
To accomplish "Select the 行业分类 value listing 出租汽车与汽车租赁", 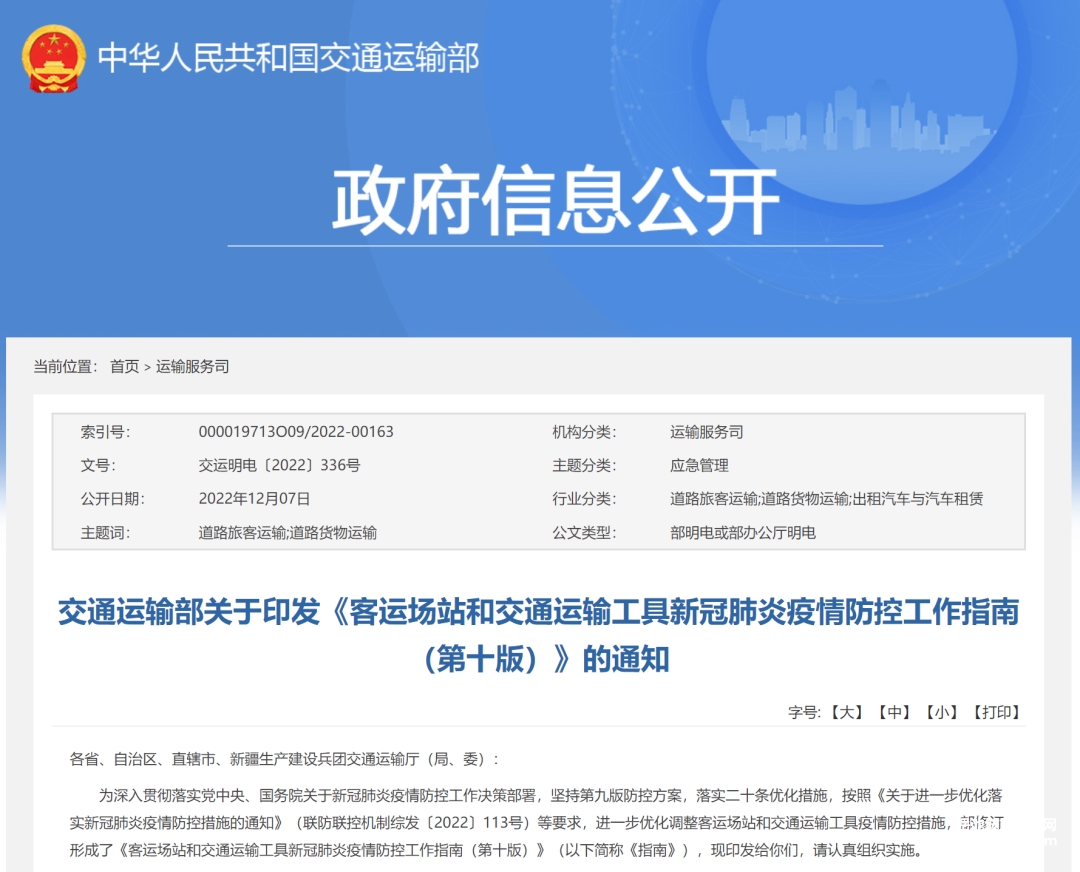I will 827,499.
